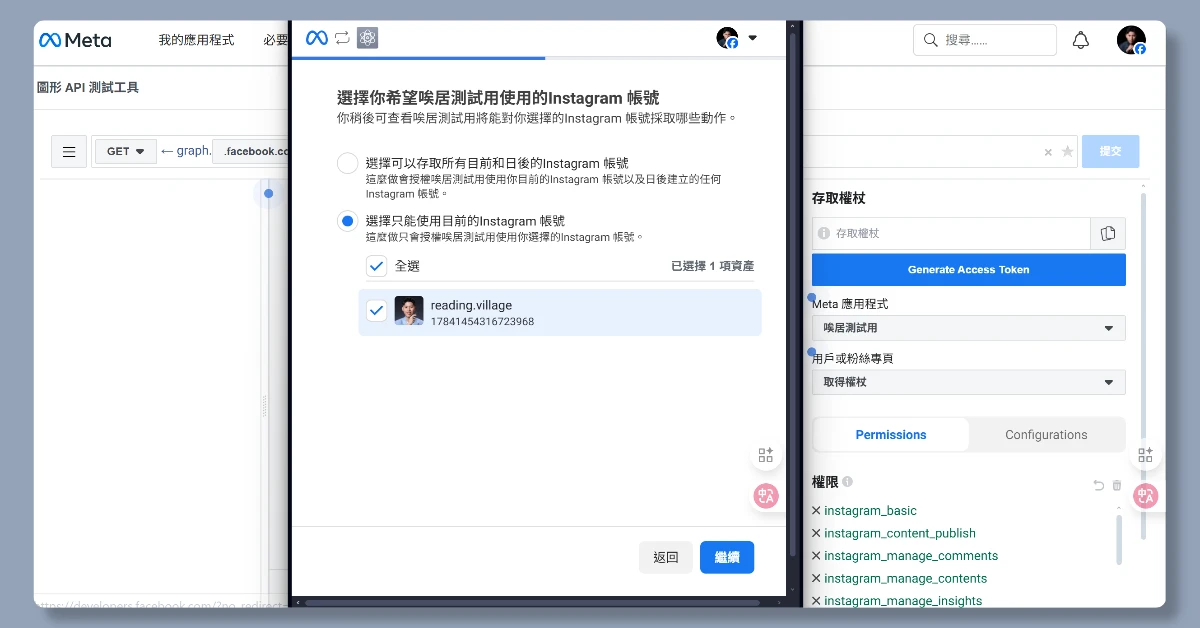The image size is (1200, 628).
Task: Click the instagram_content_publish permission text
Action: [x=900, y=533]
